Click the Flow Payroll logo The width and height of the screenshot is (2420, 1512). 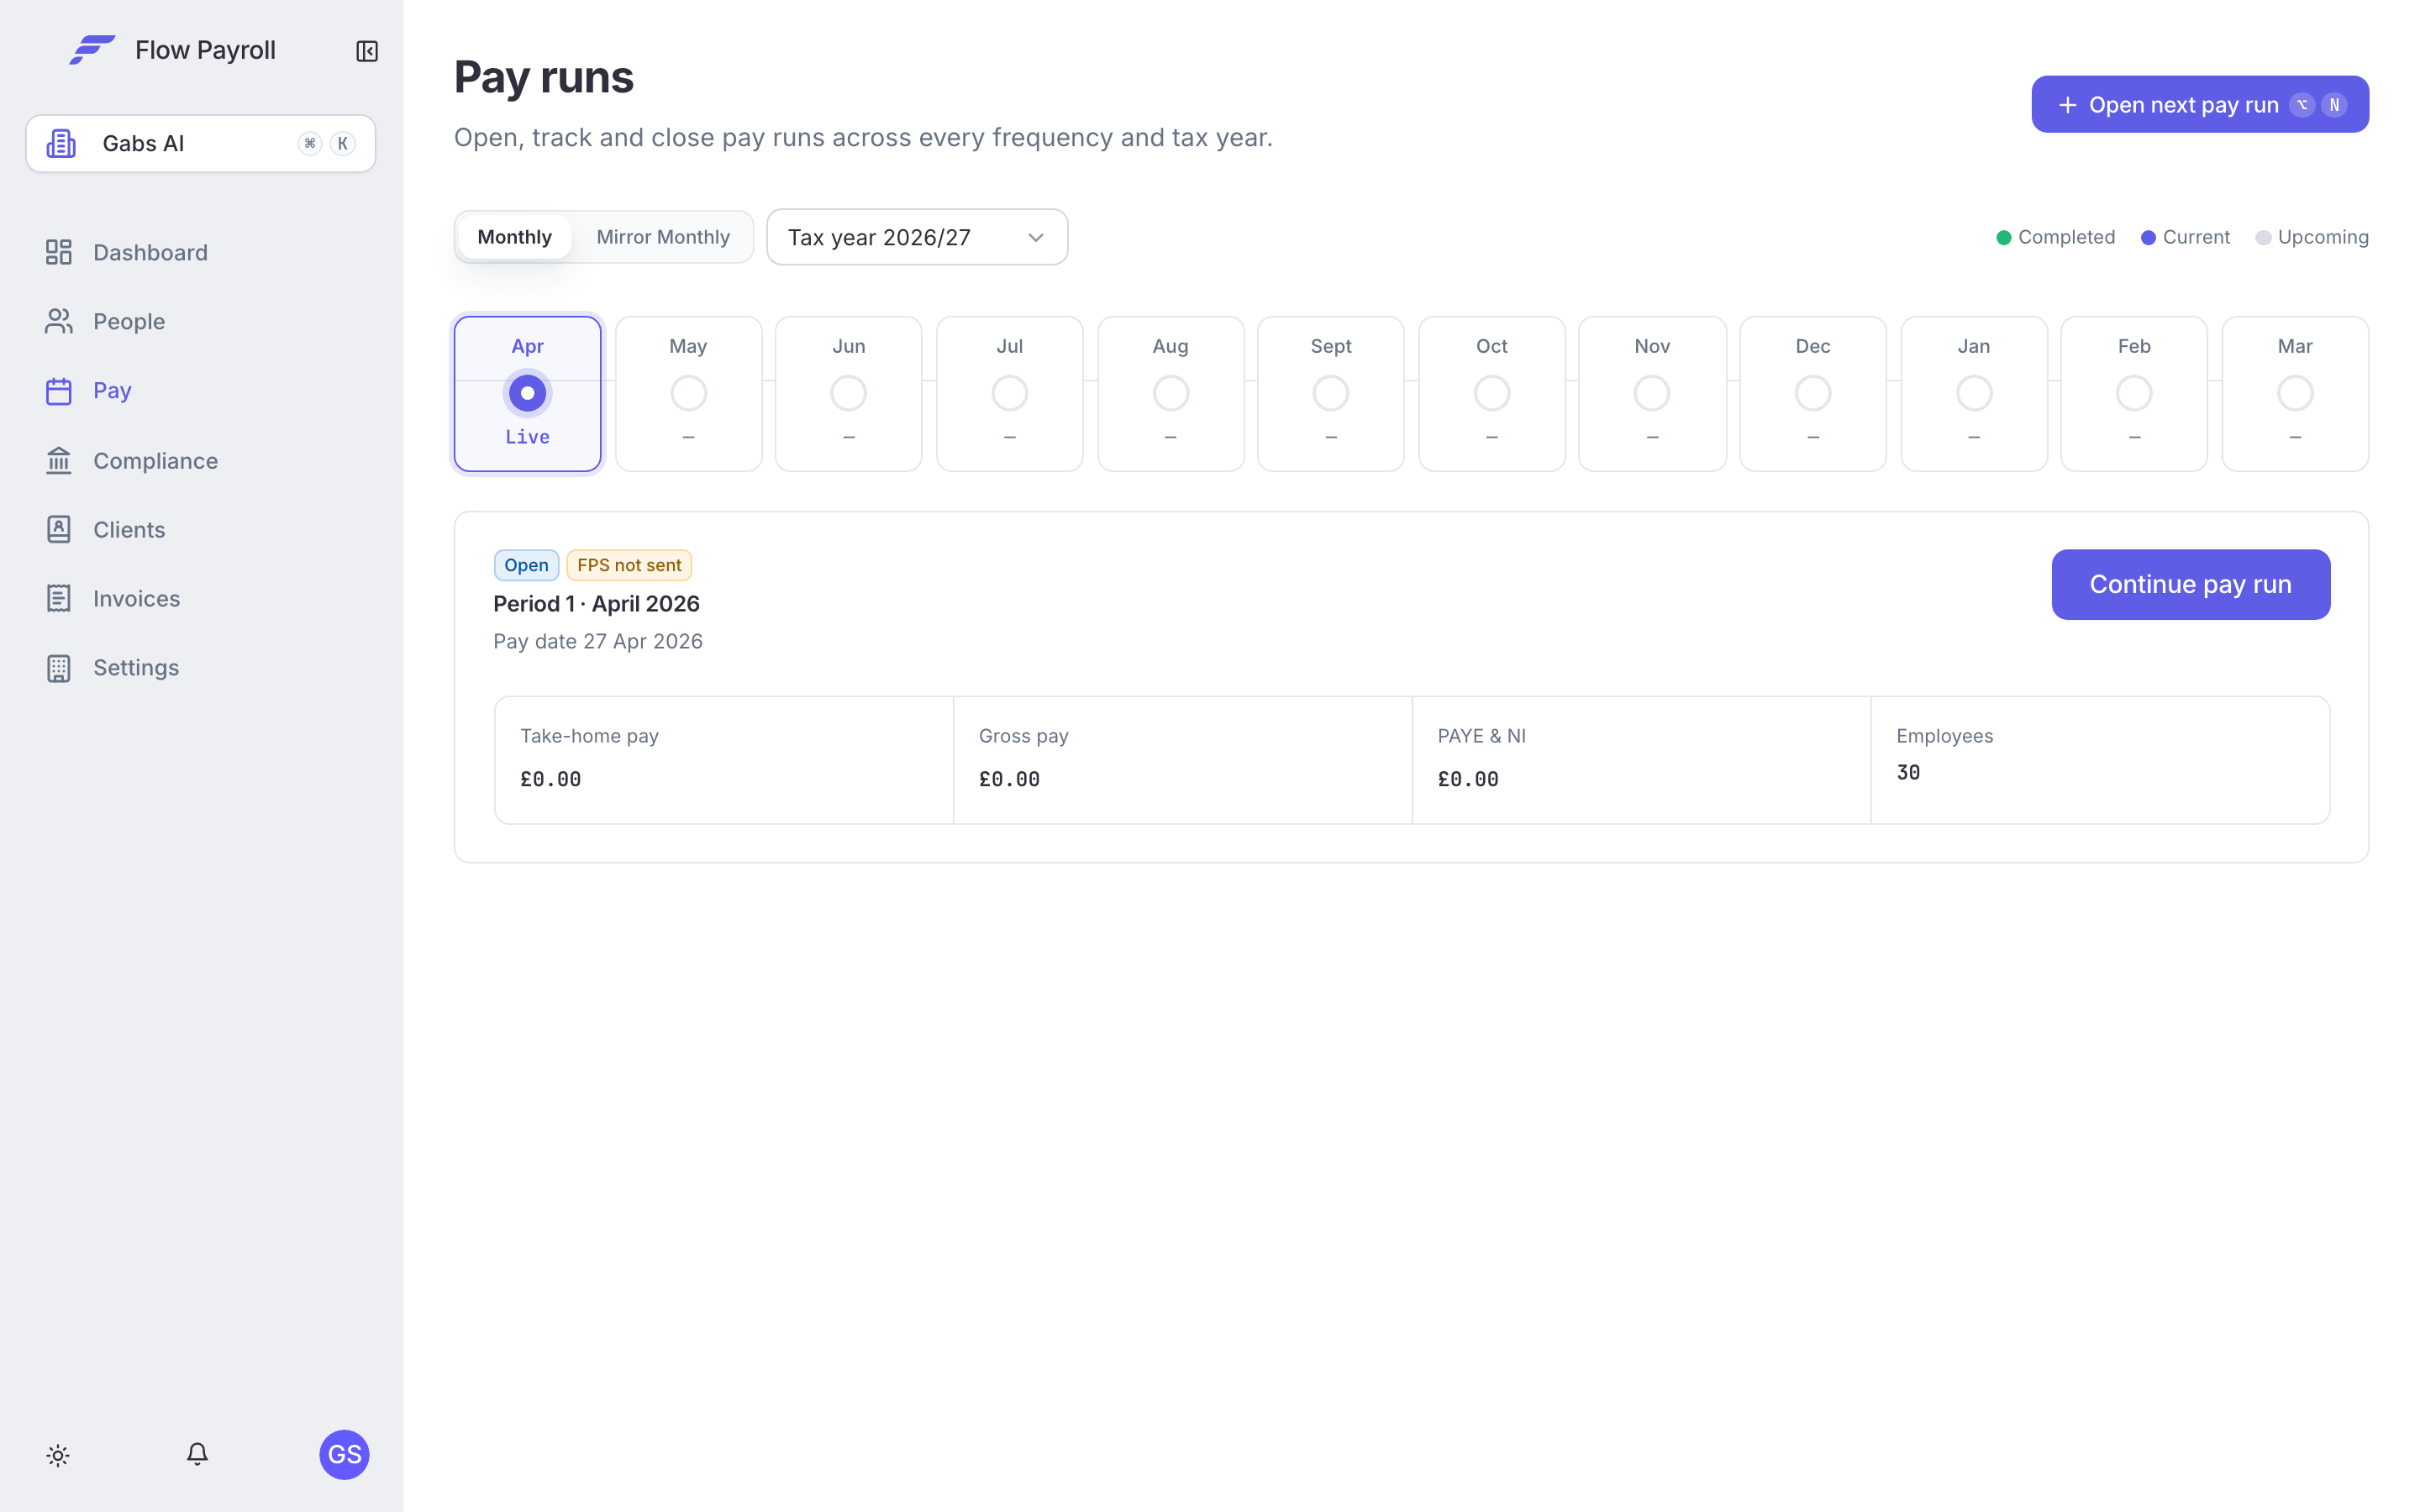pyautogui.click(x=92, y=50)
